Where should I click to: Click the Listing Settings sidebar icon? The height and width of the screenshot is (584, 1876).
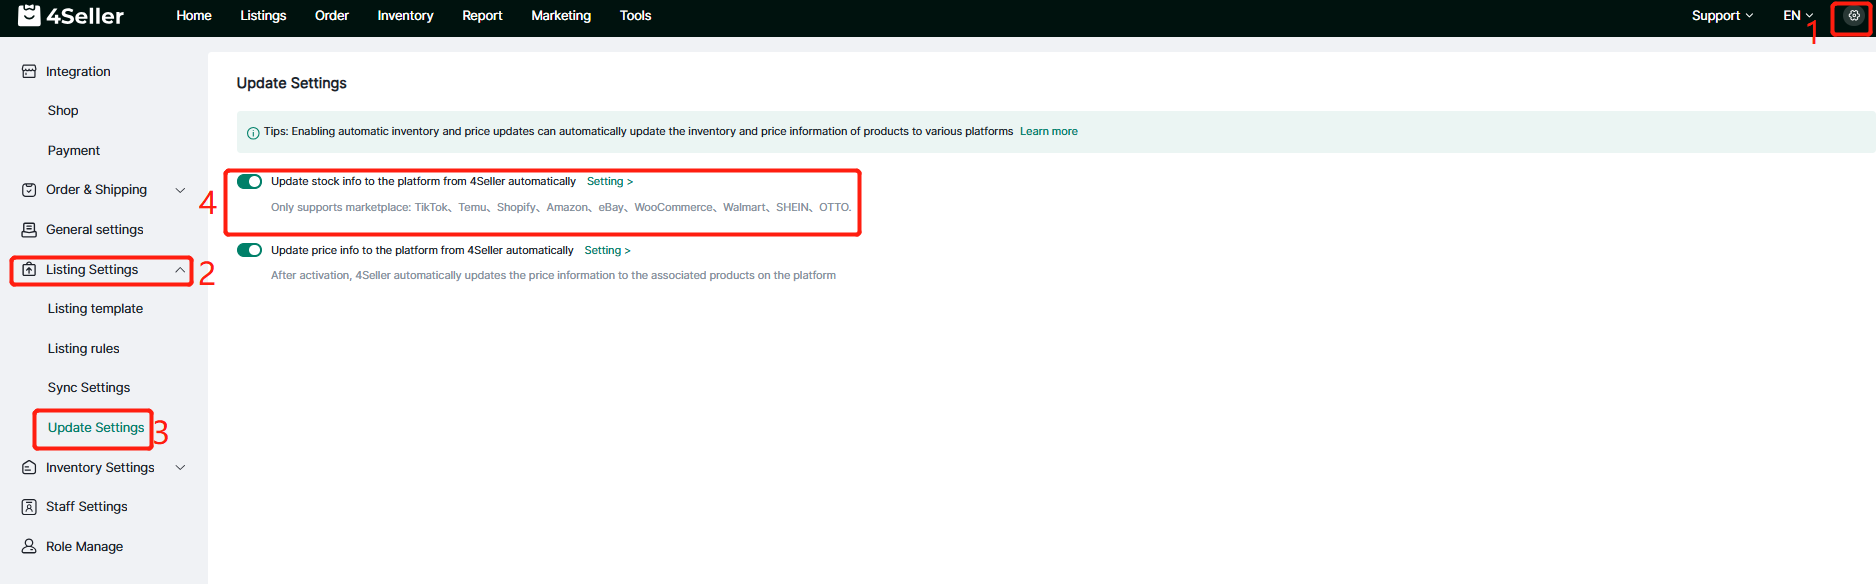click(x=29, y=270)
